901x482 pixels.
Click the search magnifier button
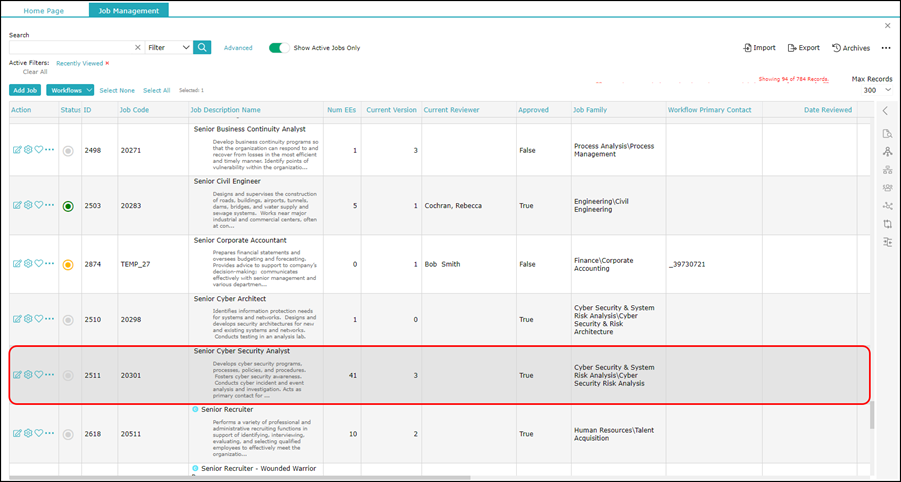[202, 47]
